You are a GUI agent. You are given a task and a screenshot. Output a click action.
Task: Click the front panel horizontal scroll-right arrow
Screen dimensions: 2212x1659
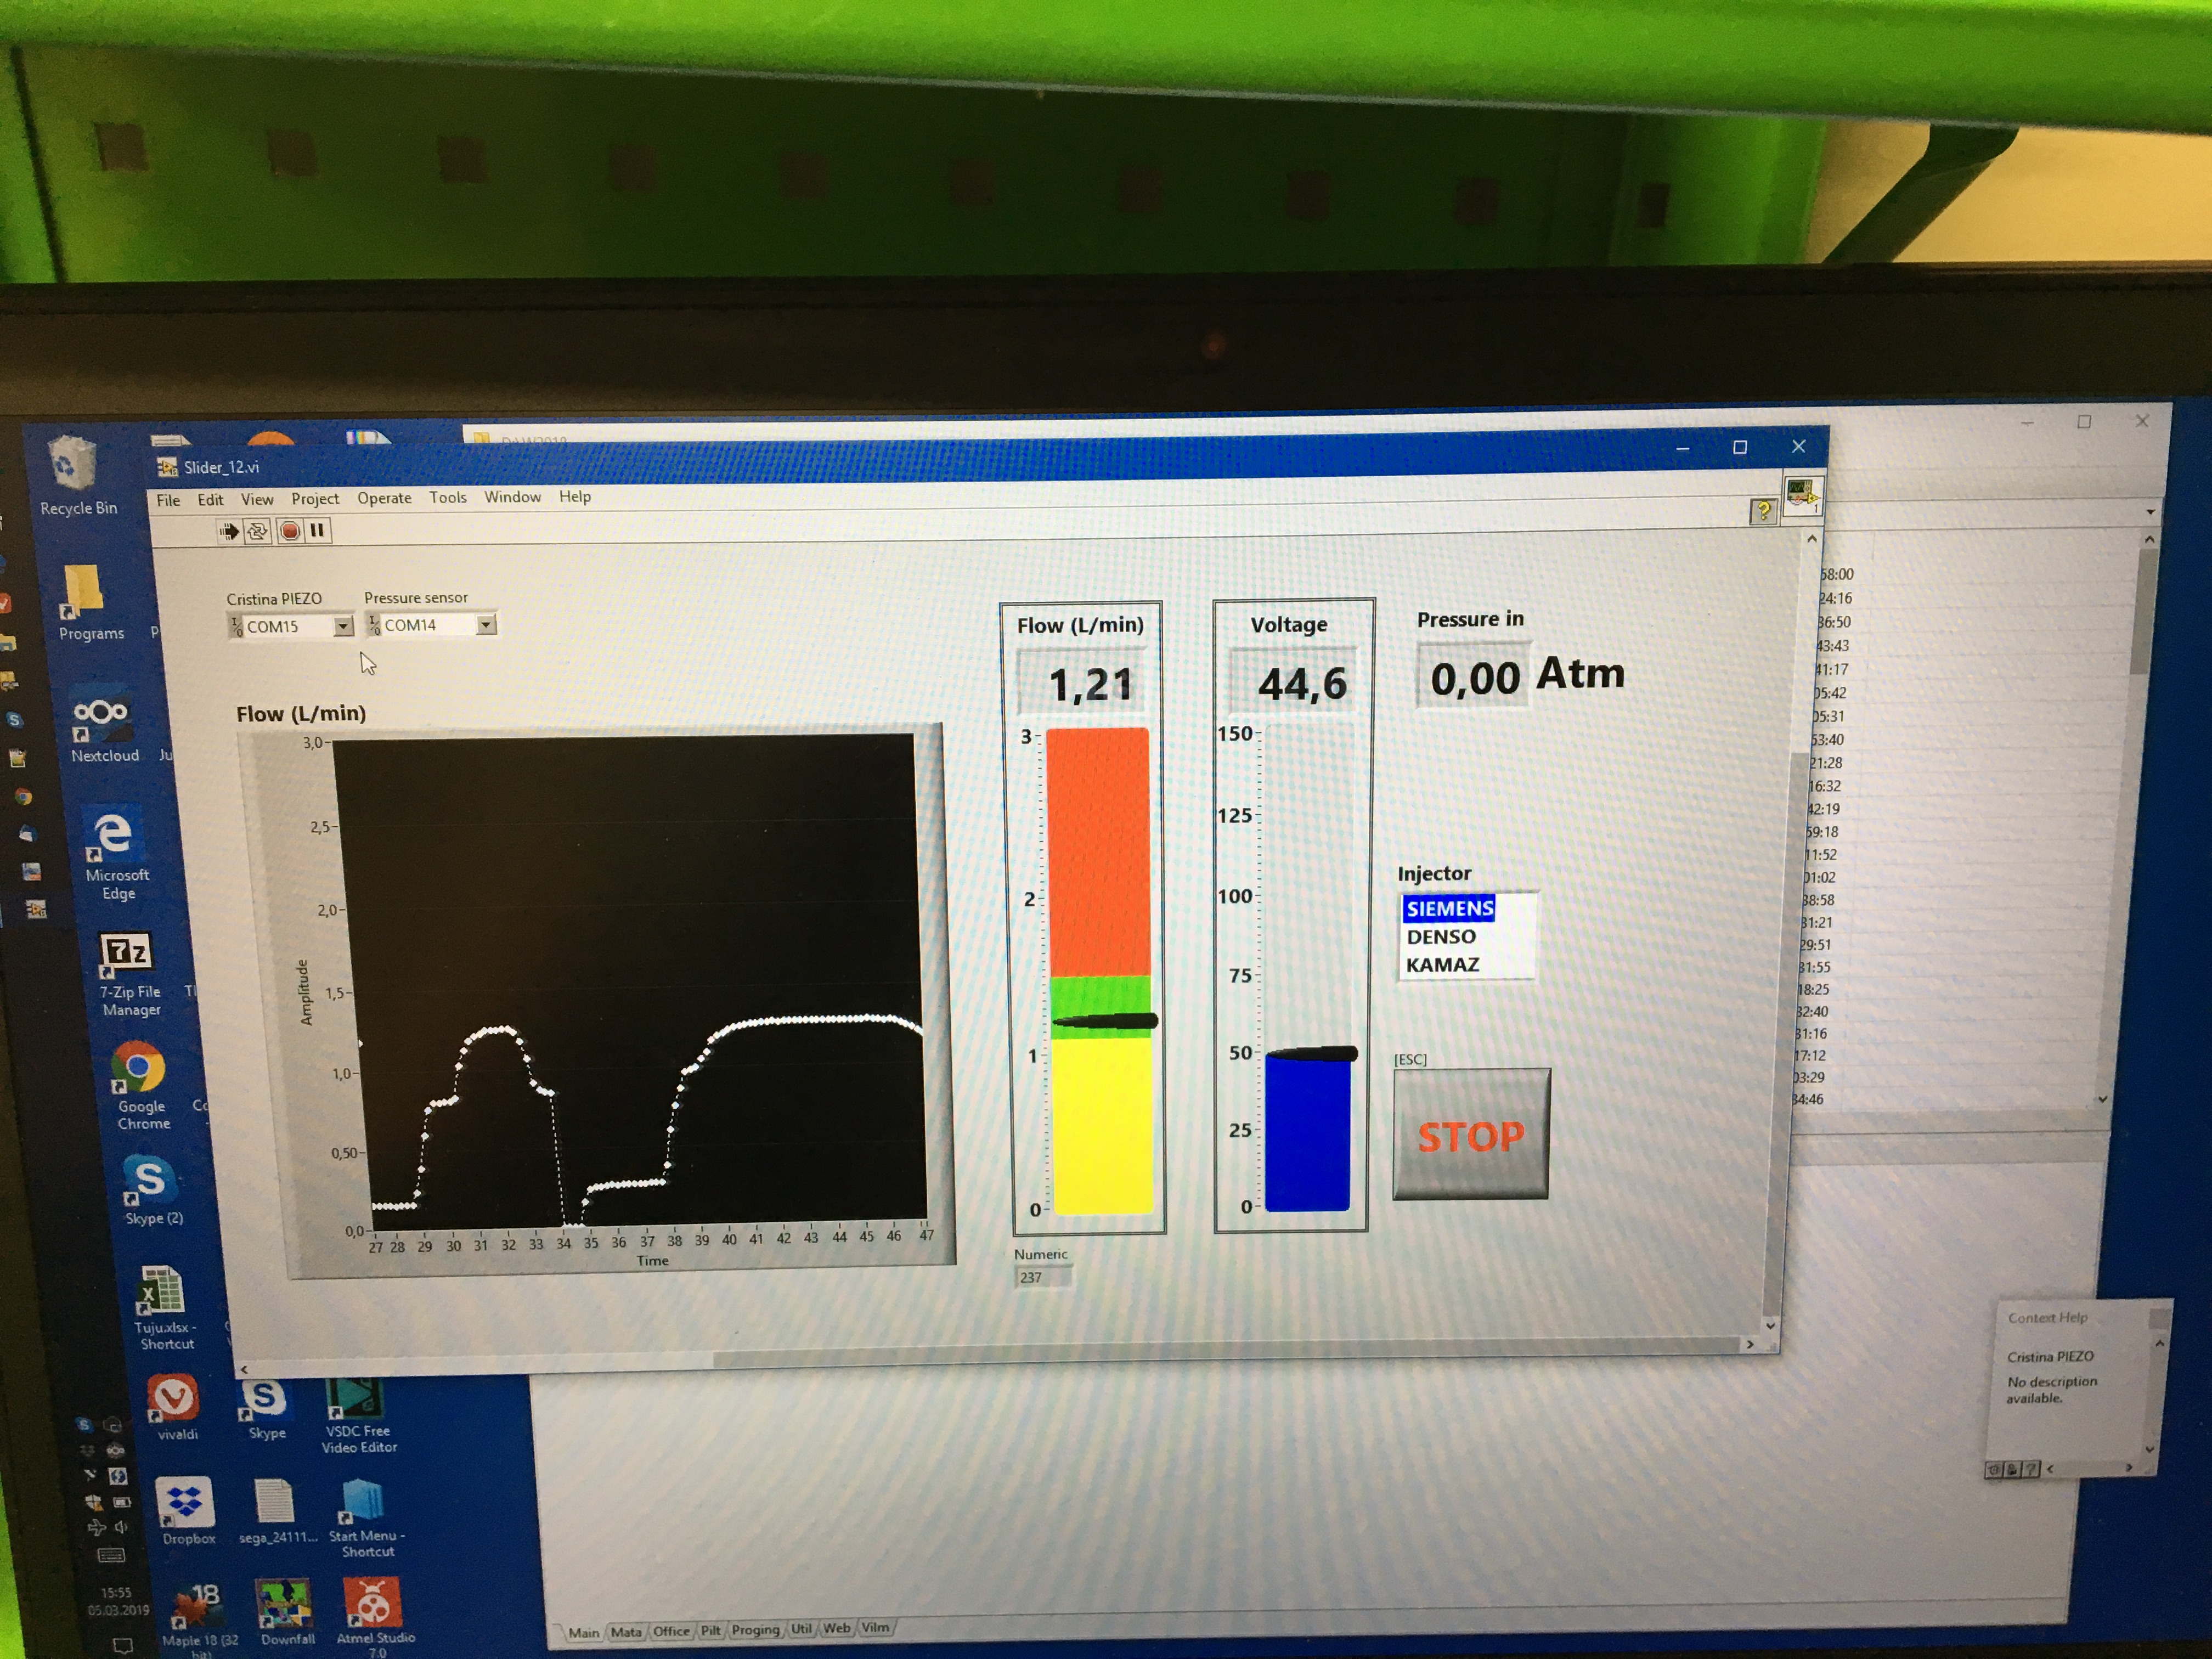tap(1750, 1345)
